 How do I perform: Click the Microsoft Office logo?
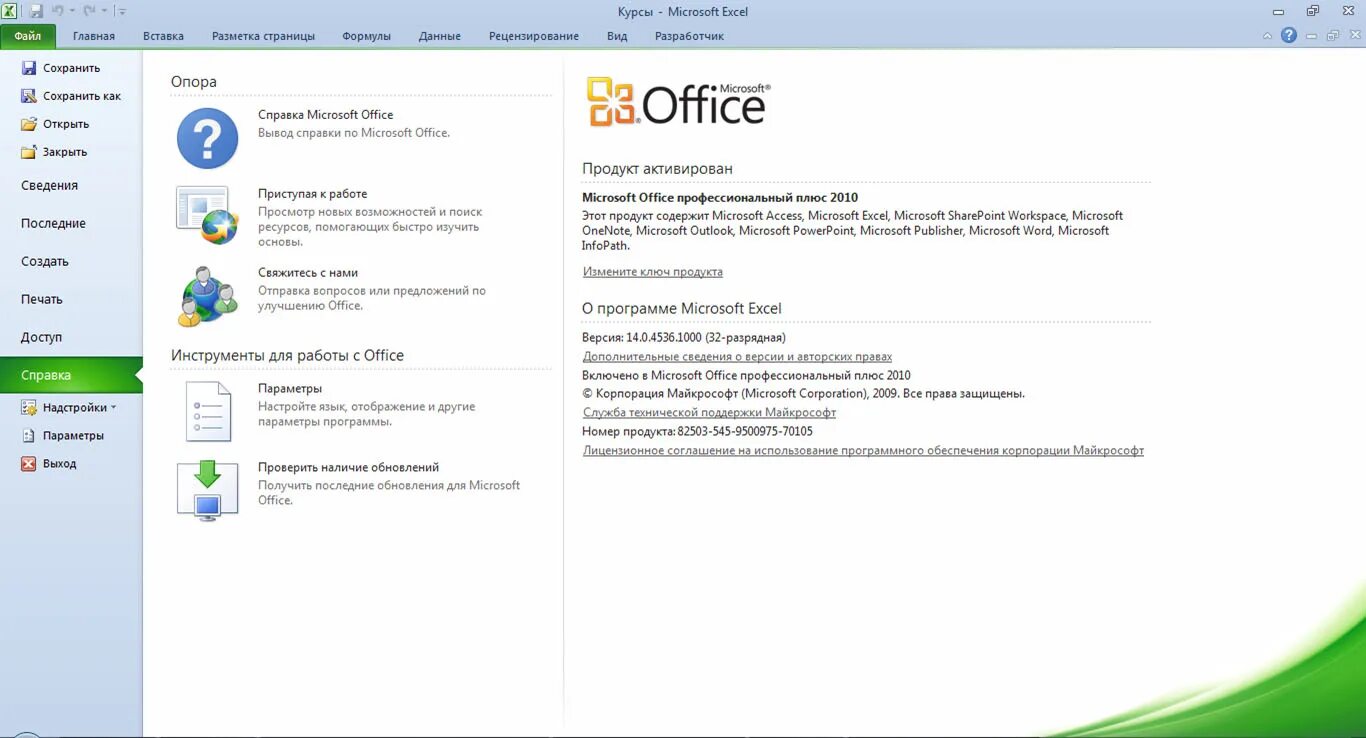click(678, 102)
